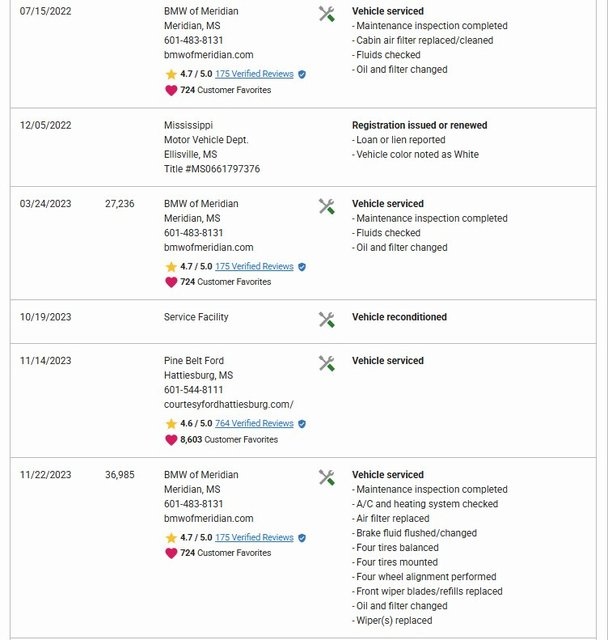
Task: Click the wrench icon for the 11/22/2023 service
Action: tap(326, 477)
